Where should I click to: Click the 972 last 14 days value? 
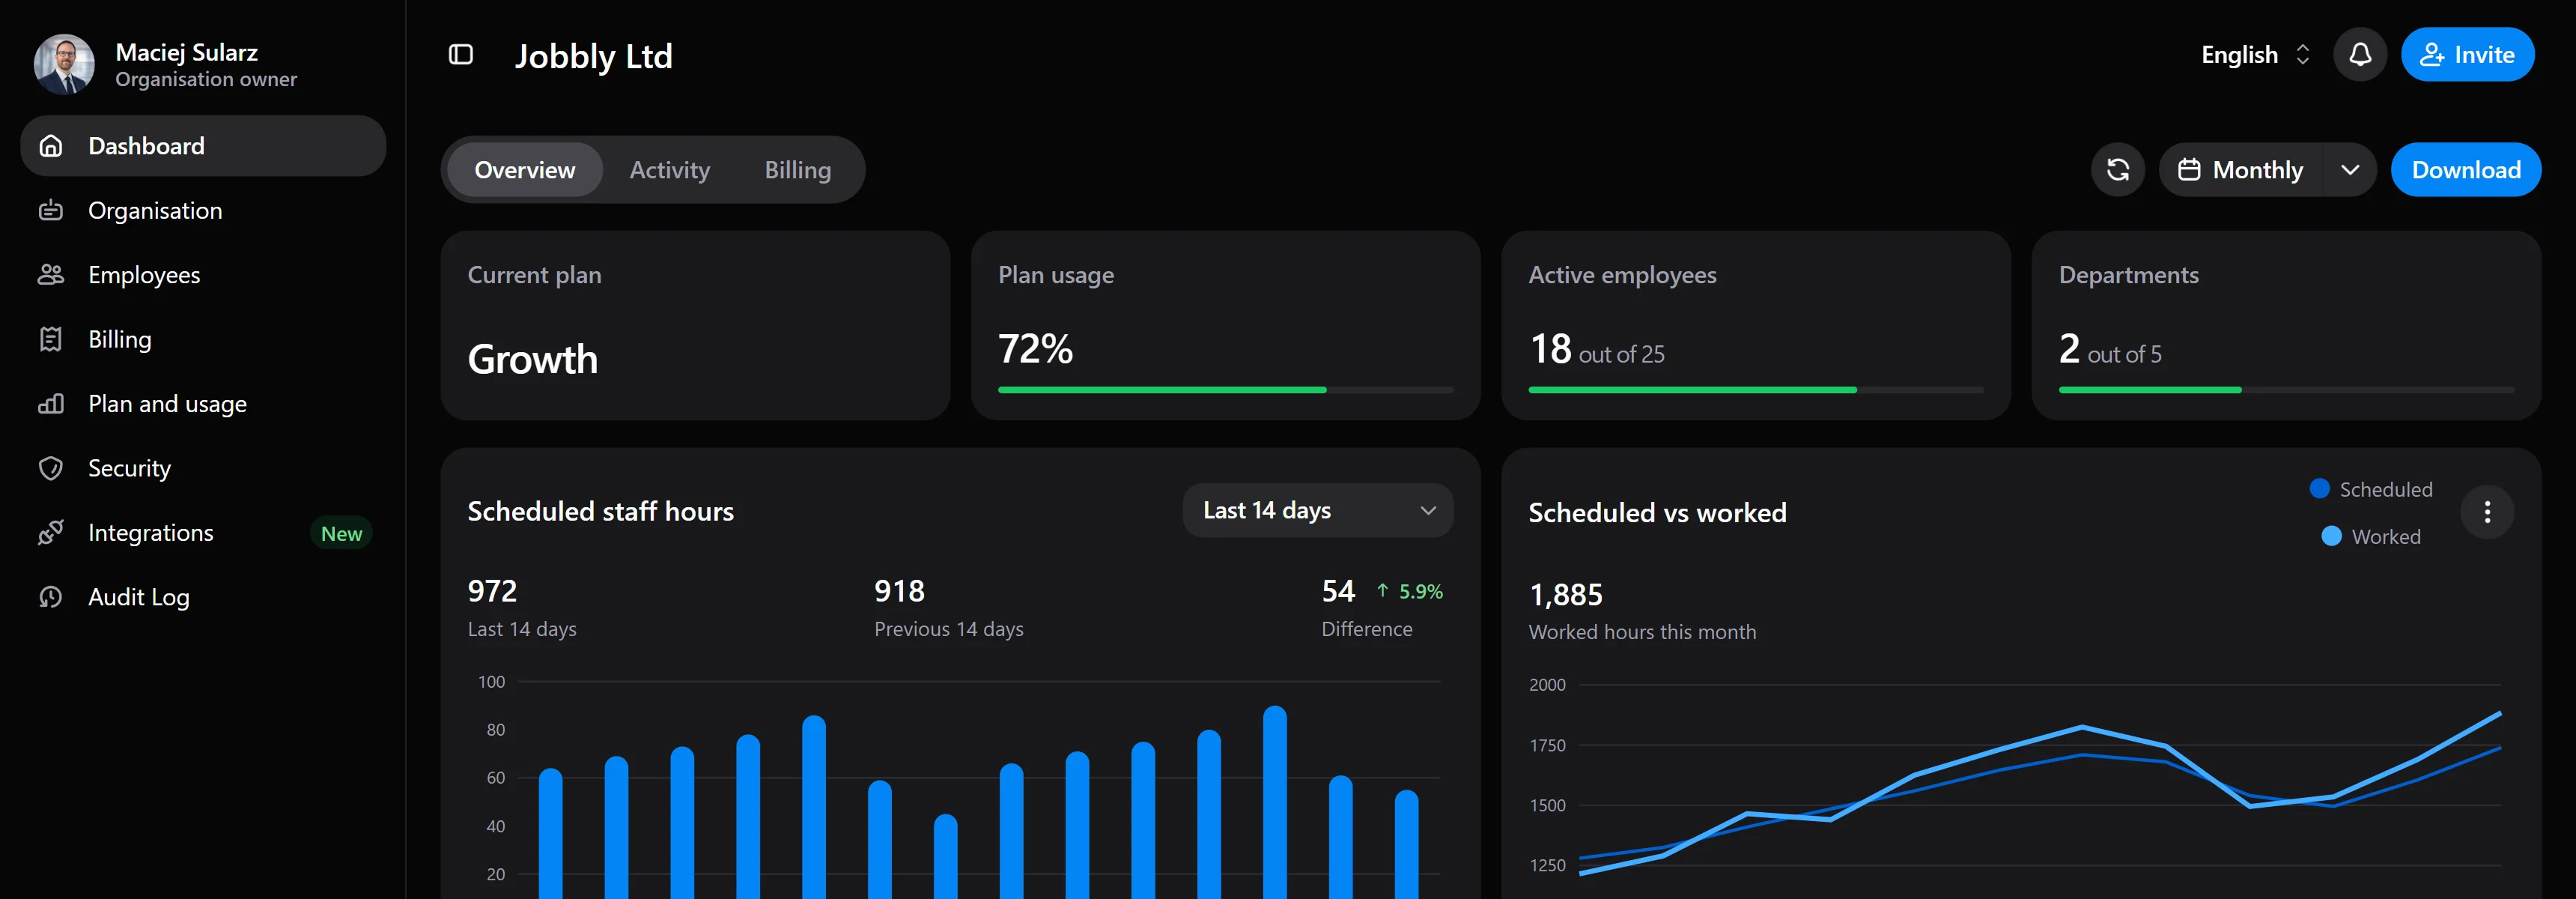[x=492, y=591]
